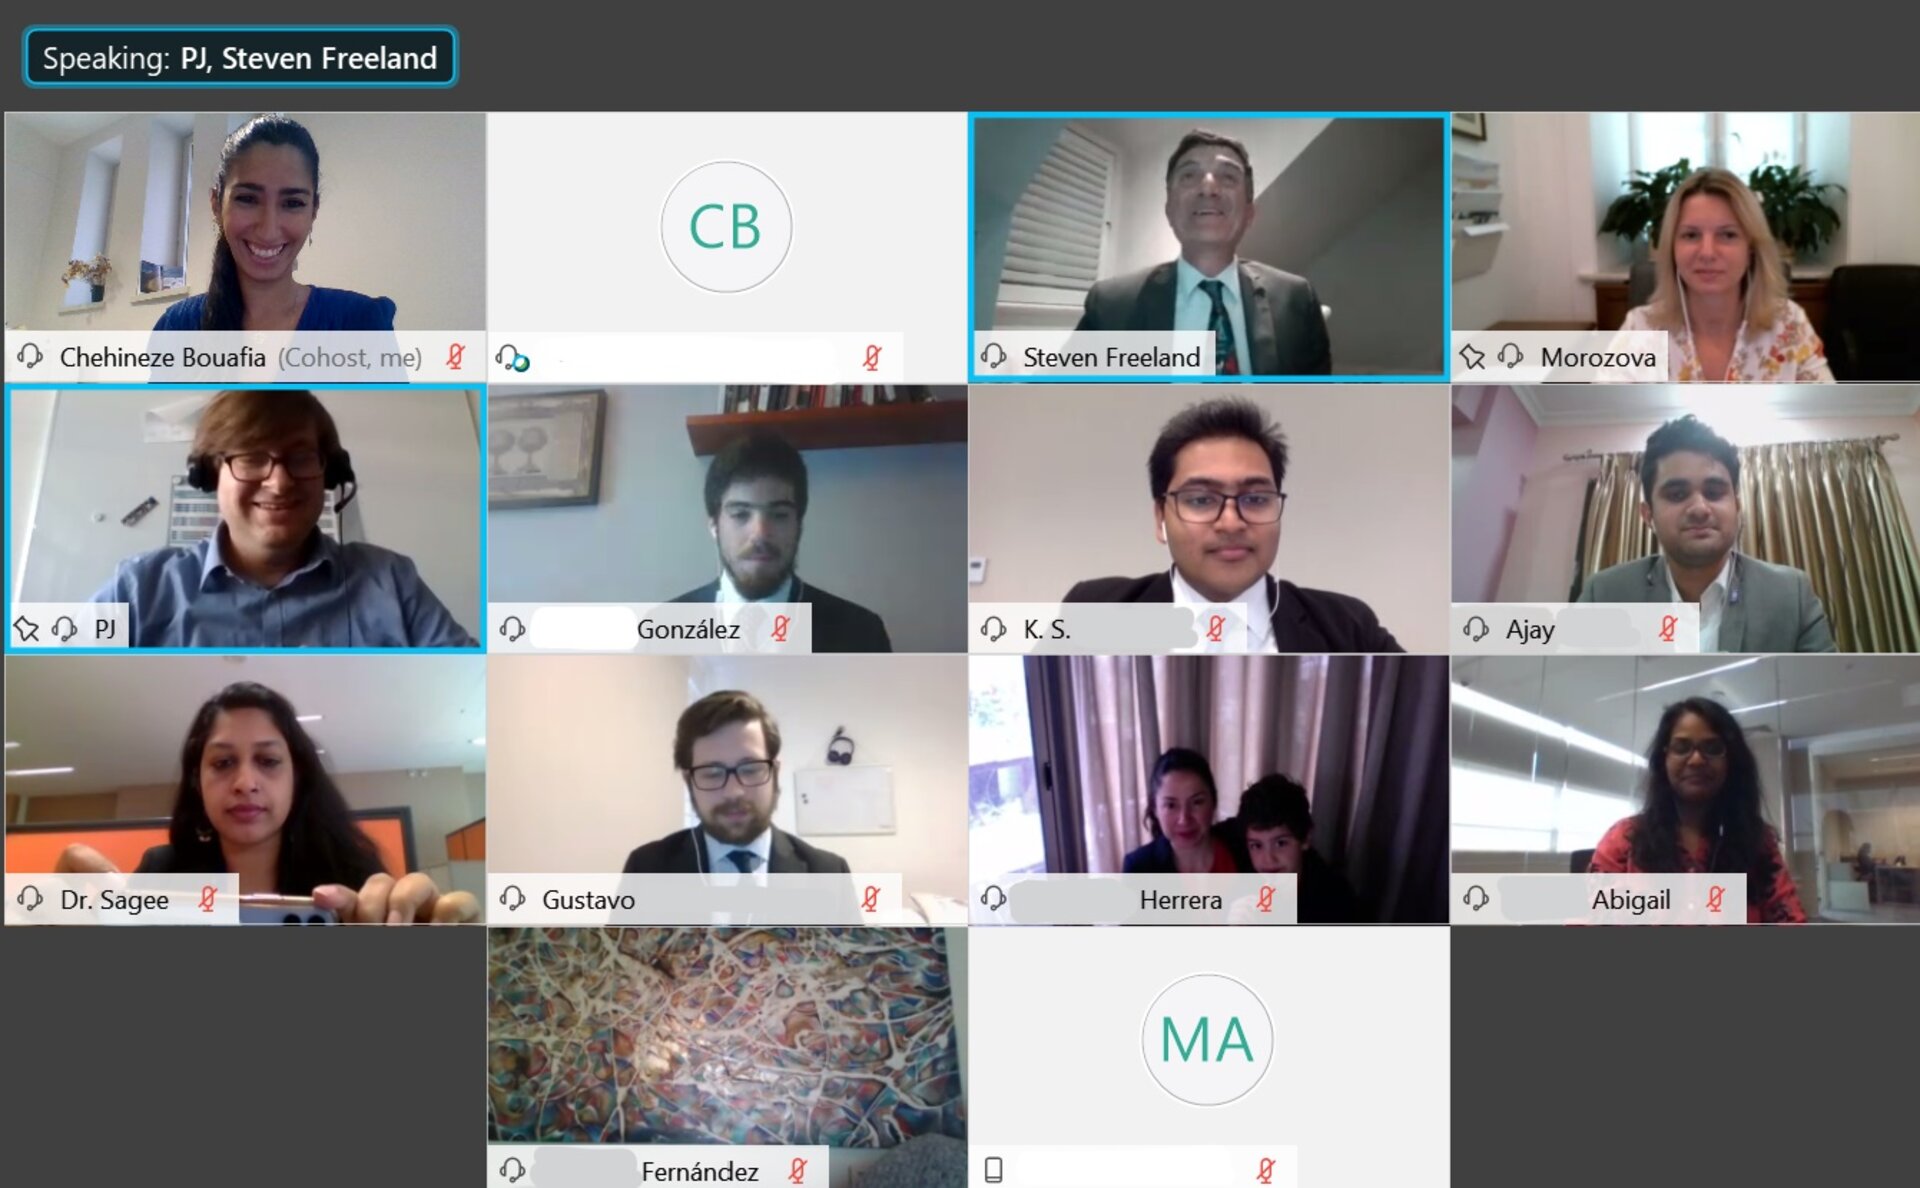Click the pin icon on Morozova's tile

(1472, 356)
